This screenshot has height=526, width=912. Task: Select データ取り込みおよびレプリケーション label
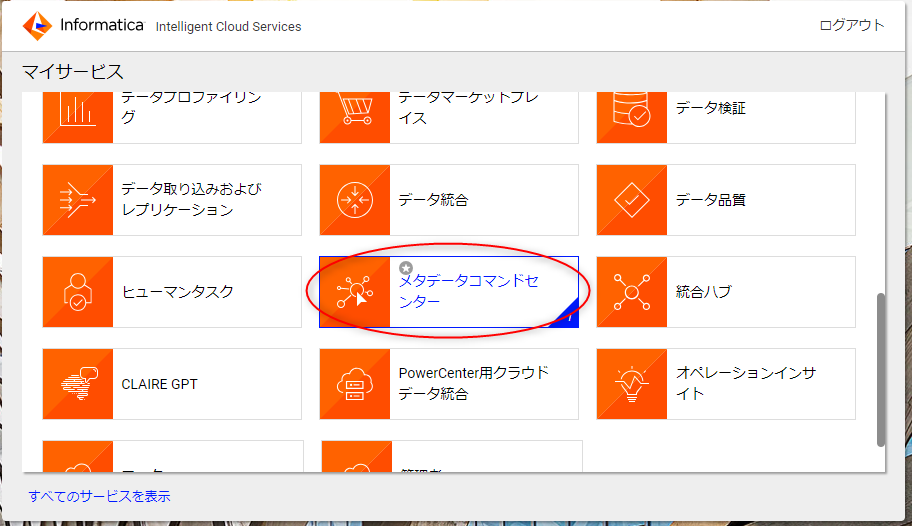191,200
